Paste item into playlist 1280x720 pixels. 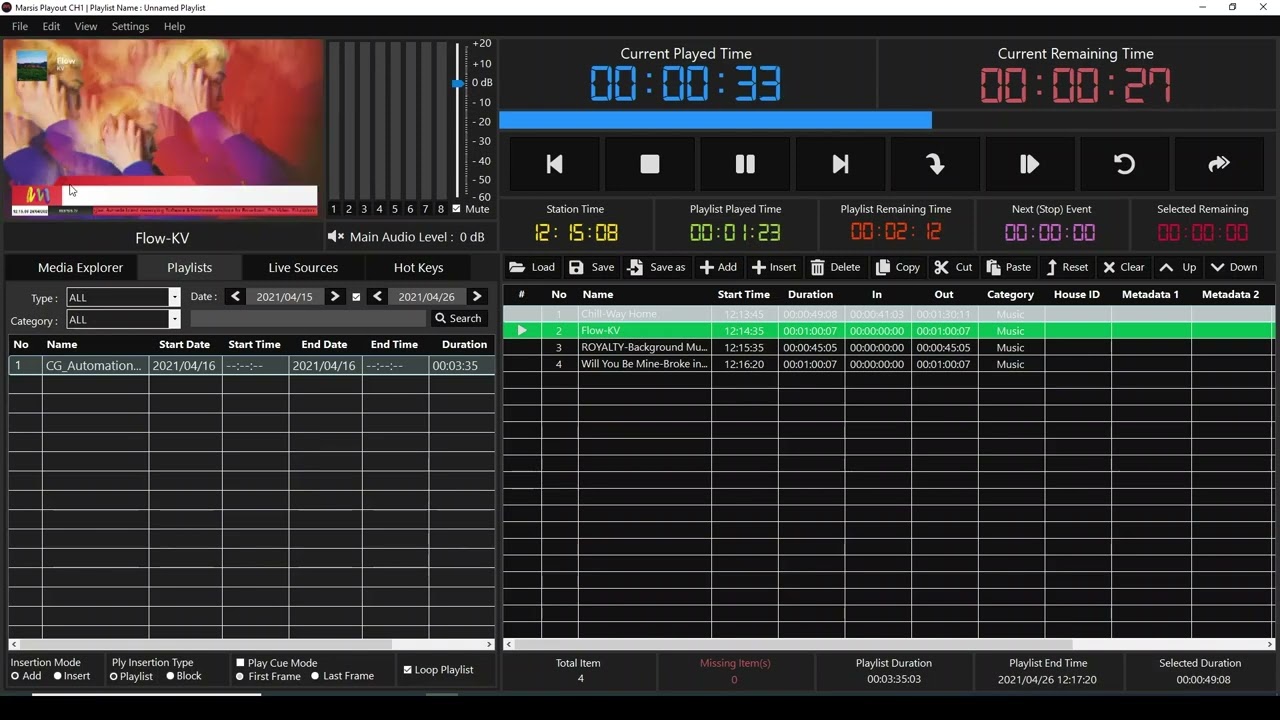click(x=1009, y=267)
